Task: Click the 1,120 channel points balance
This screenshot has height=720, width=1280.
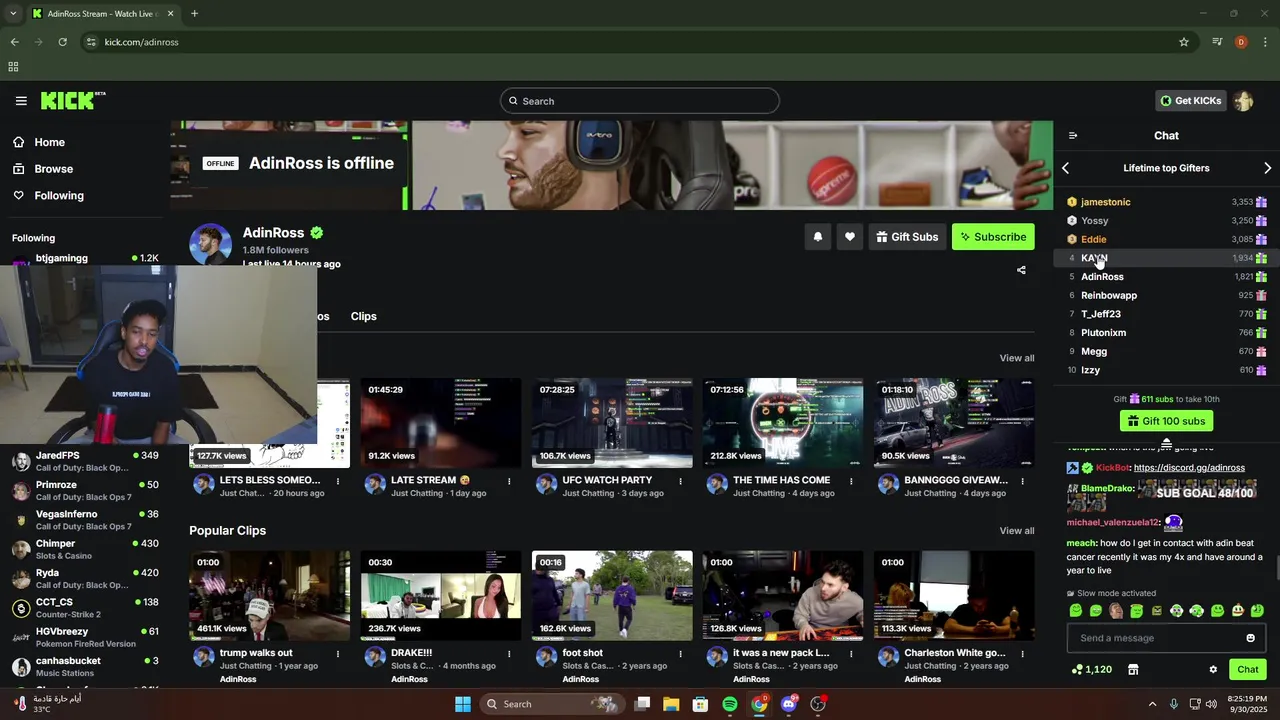Action: [x=1091, y=670]
